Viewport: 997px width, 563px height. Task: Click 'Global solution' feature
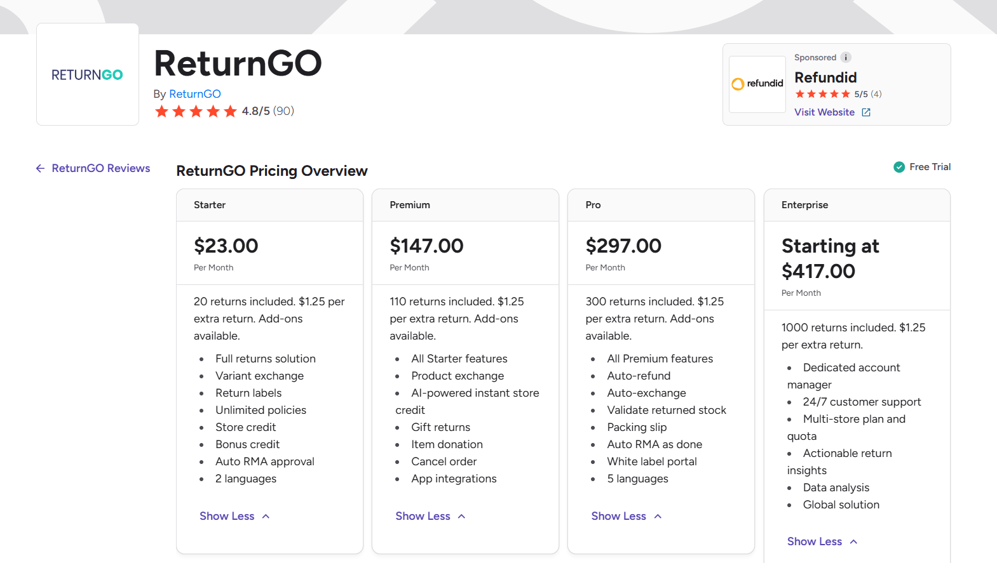[841, 505]
